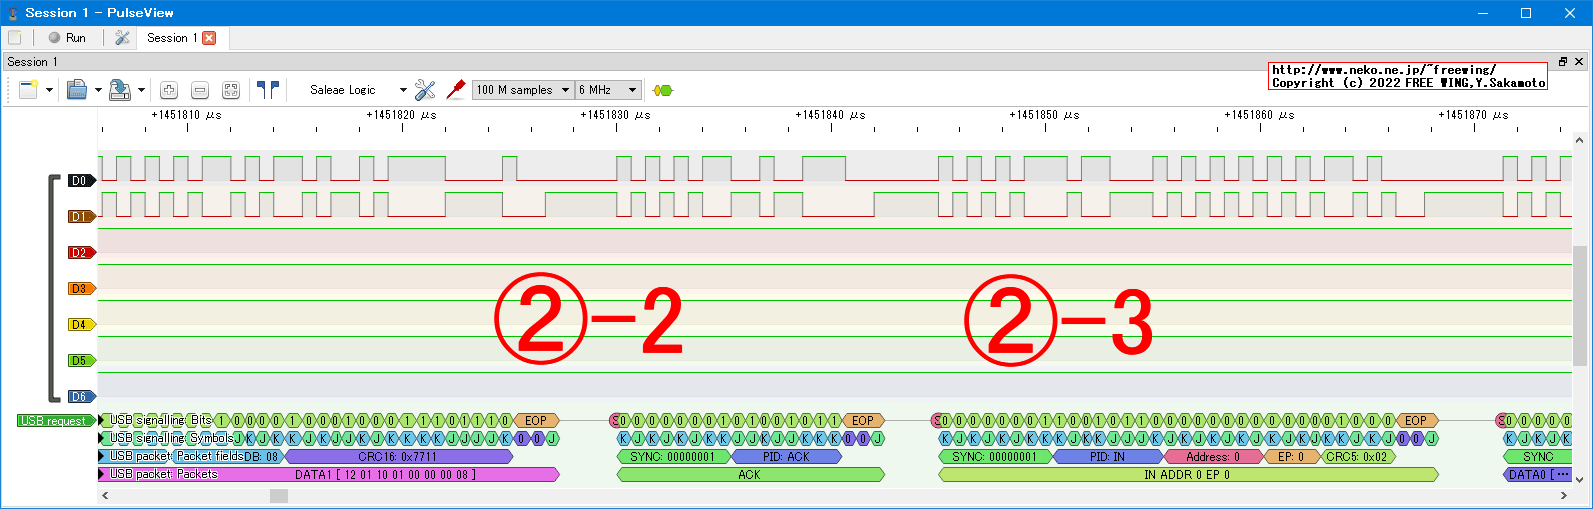
Task: Add a protocol decoder with yellow-green icon
Action: pos(662,90)
